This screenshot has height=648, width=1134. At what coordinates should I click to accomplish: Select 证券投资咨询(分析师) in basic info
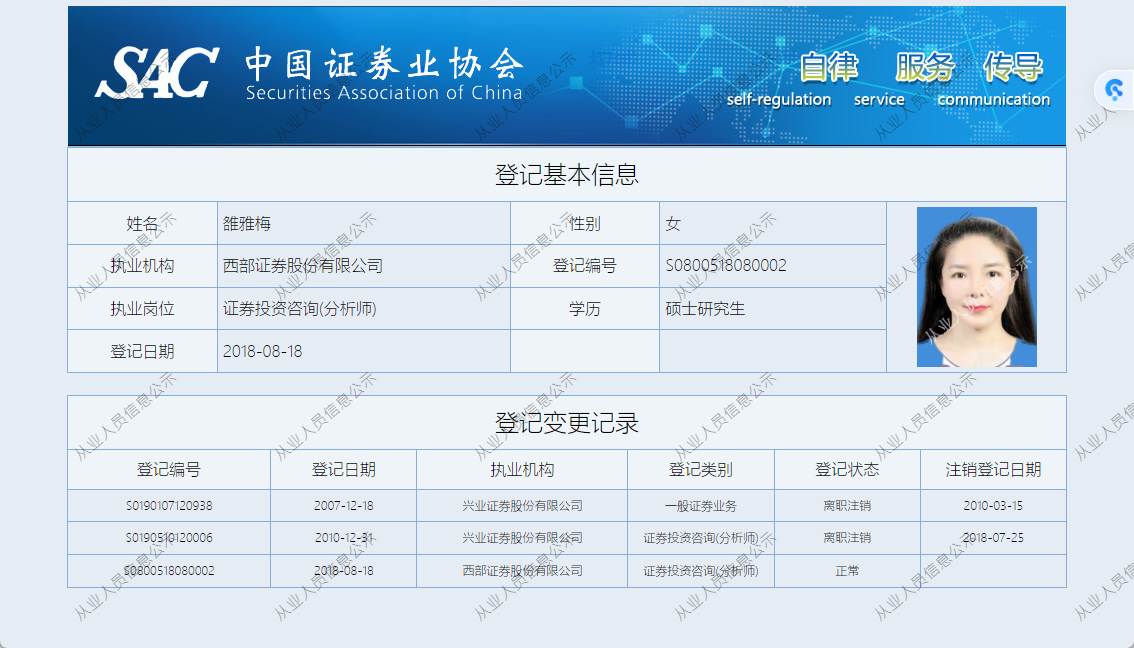pos(299,309)
